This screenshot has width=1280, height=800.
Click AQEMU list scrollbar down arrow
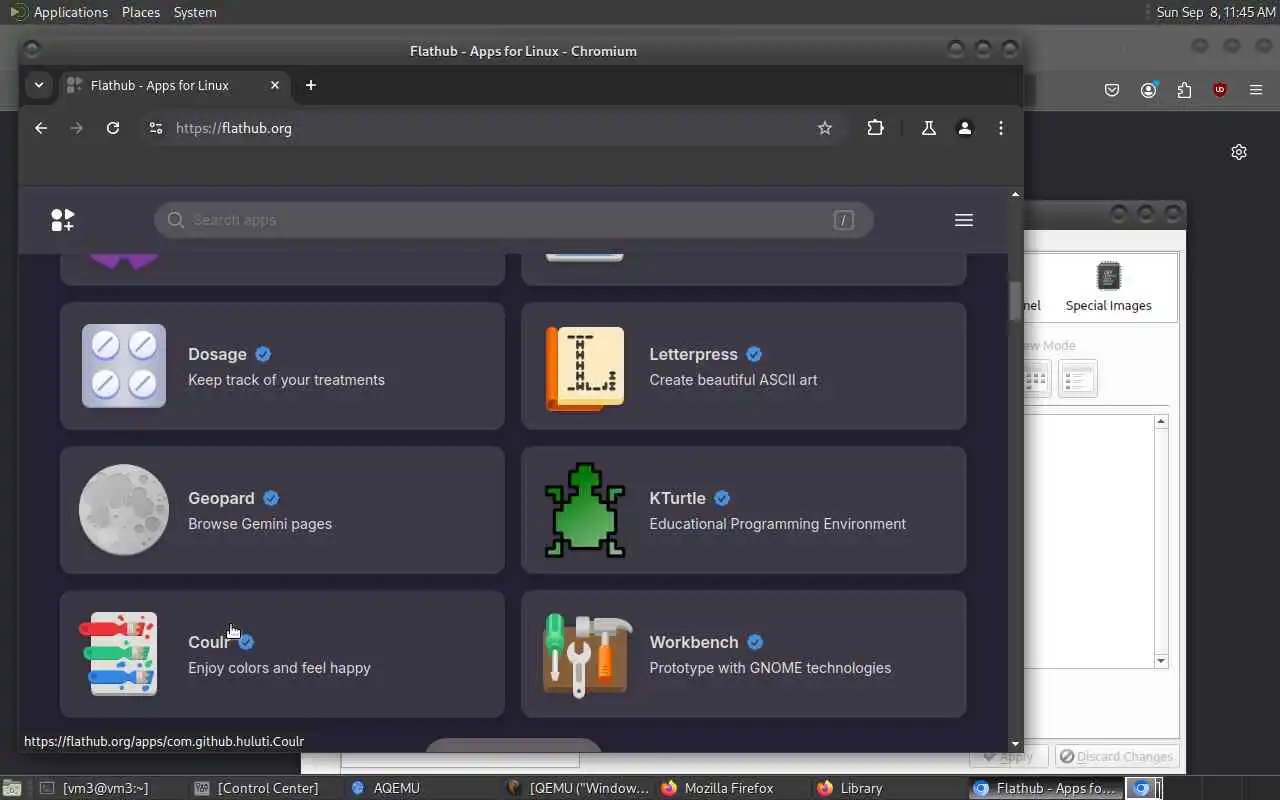pos(1161,661)
